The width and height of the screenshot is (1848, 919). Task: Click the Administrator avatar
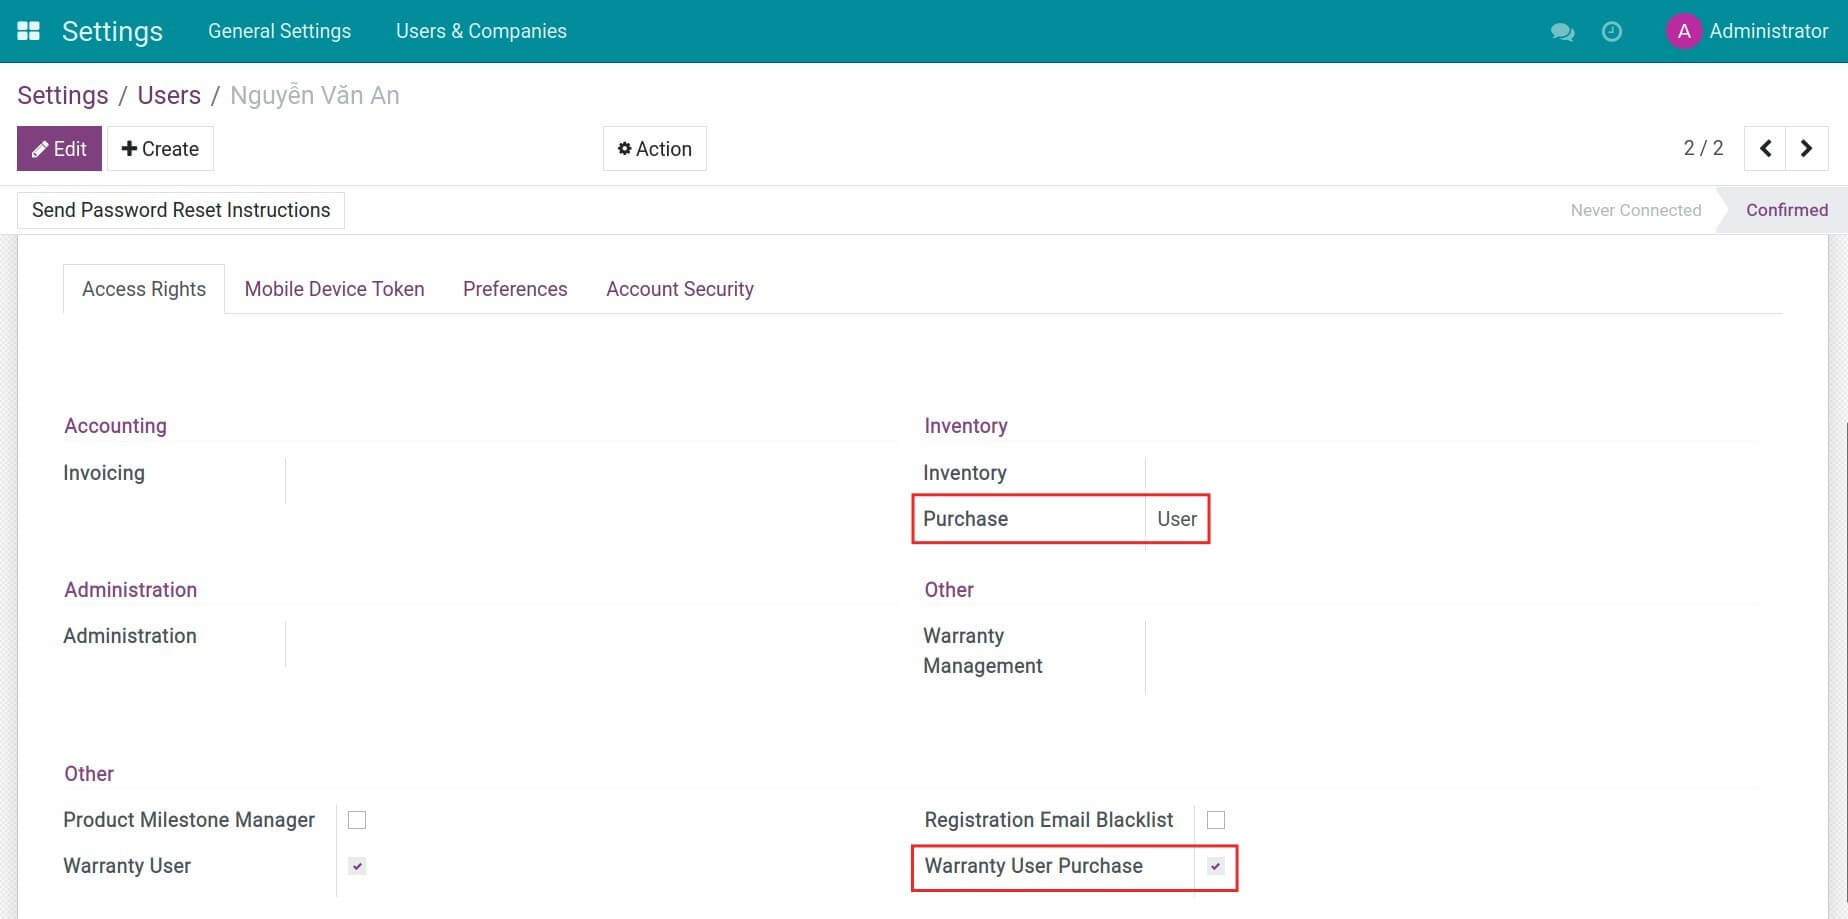click(x=1684, y=31)
